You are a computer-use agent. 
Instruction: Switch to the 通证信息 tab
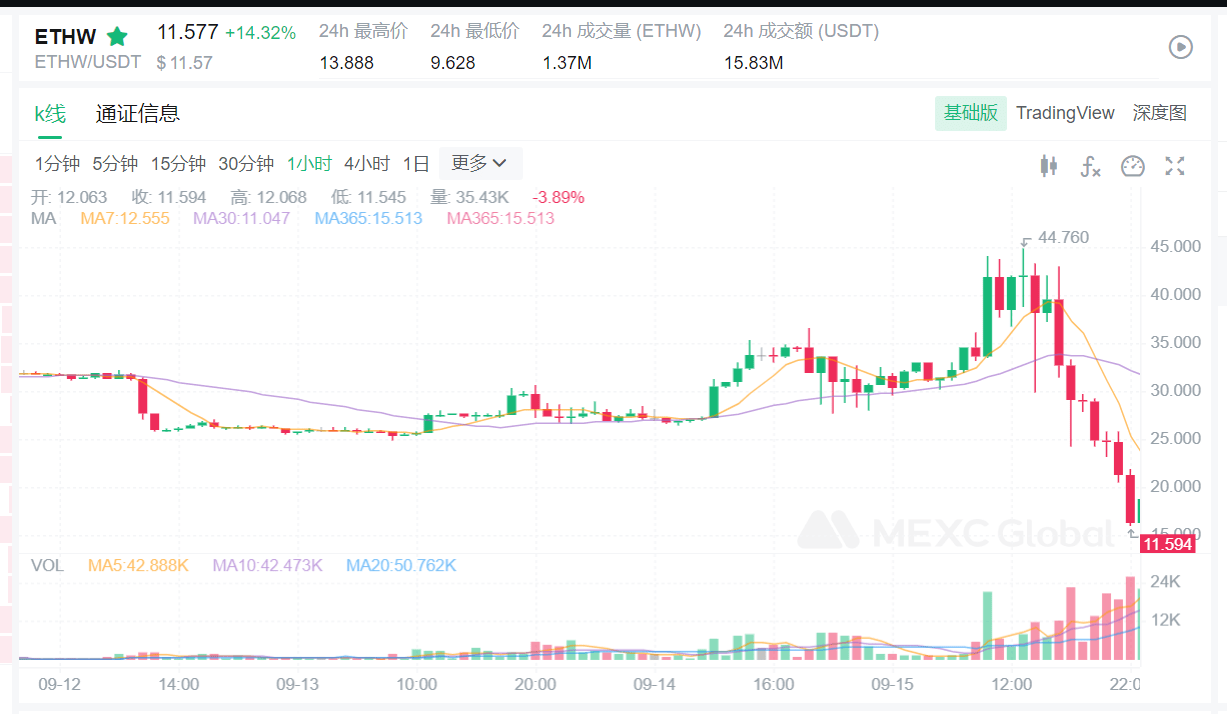(x=138, y=113)
